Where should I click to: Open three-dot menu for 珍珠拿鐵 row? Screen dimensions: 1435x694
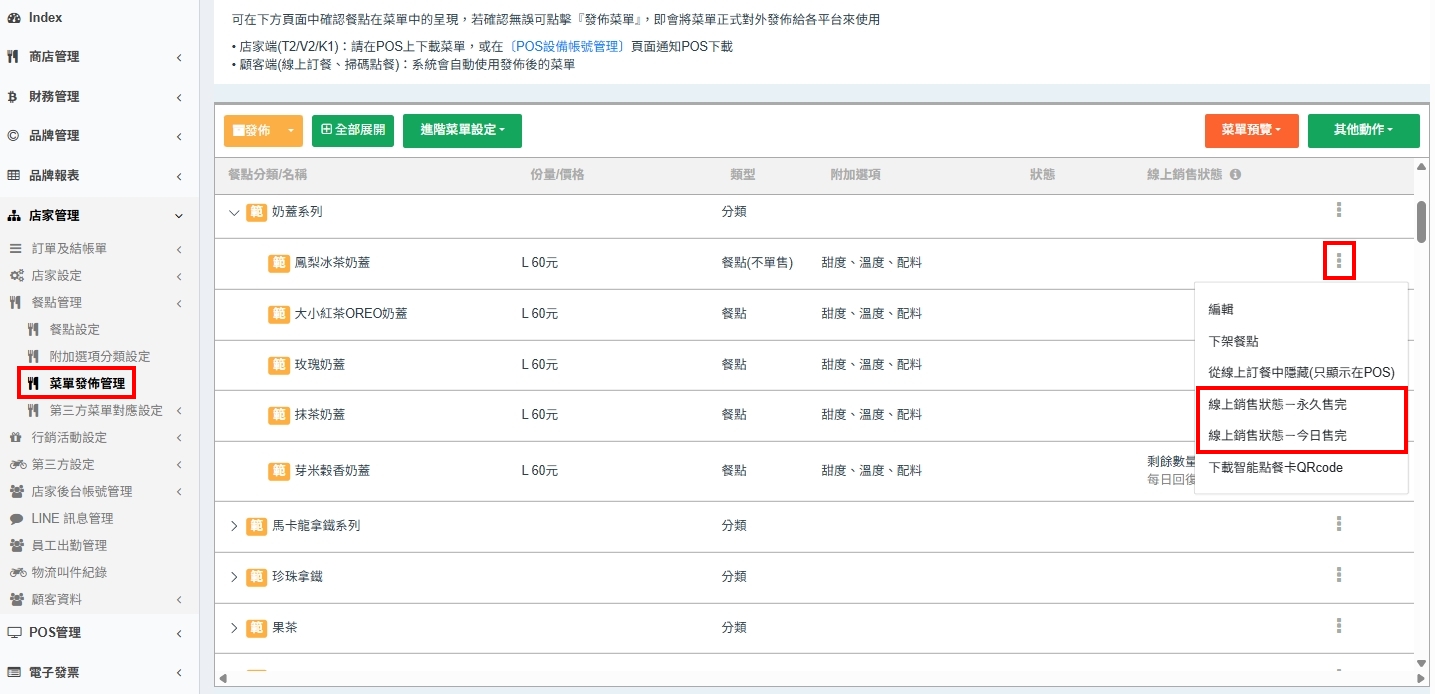[1338, 575]
